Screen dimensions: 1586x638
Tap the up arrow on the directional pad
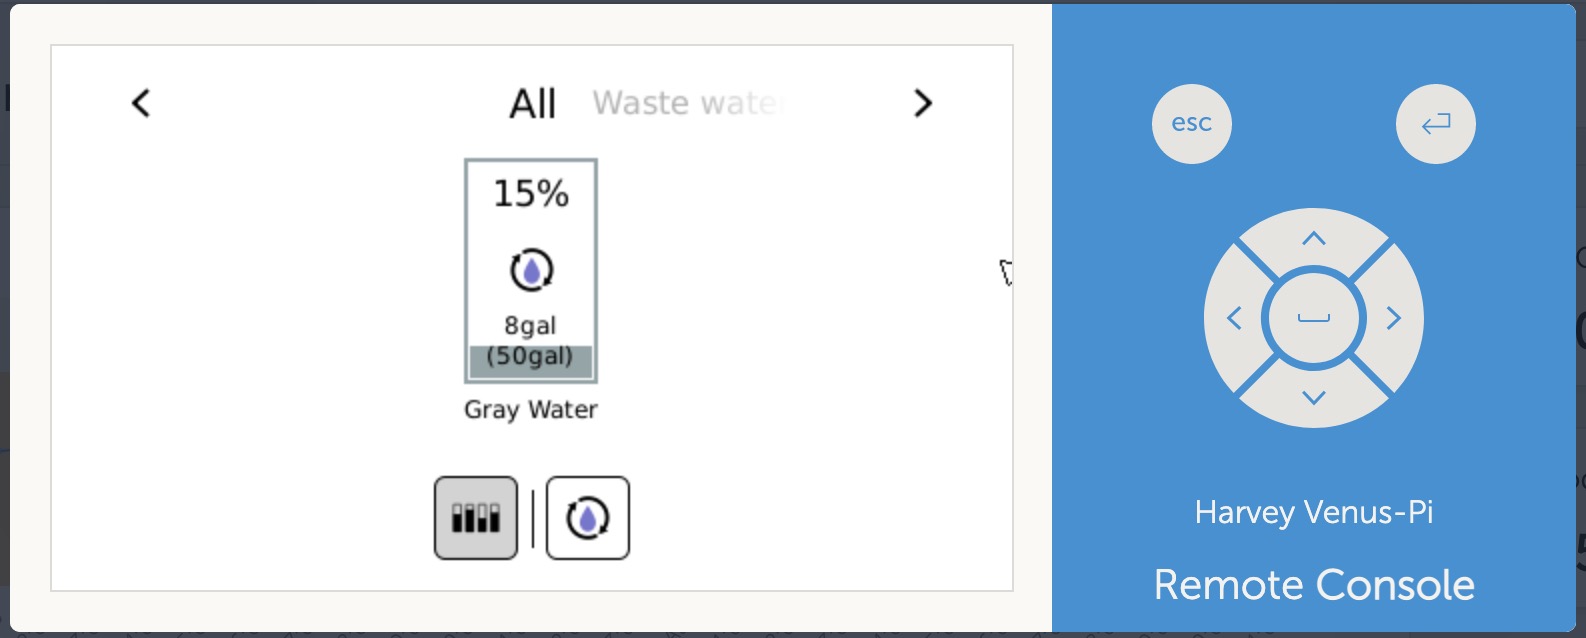(1313, 239)
